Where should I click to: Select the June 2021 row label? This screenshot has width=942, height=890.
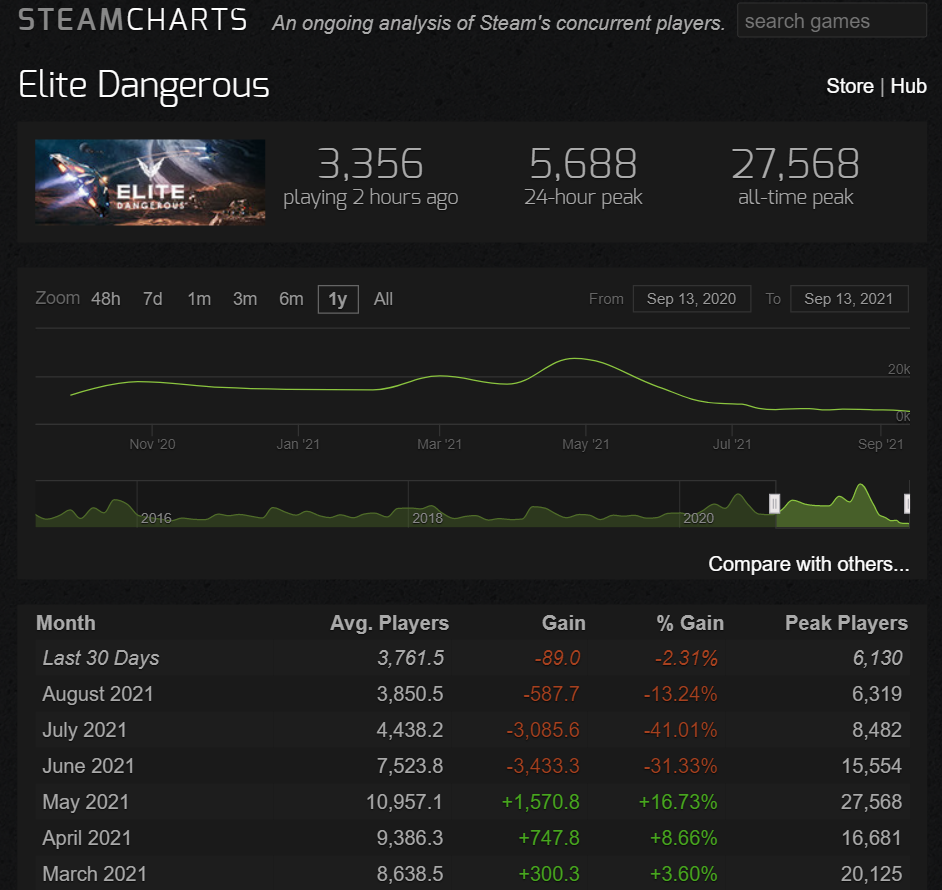tap(88, 766)
